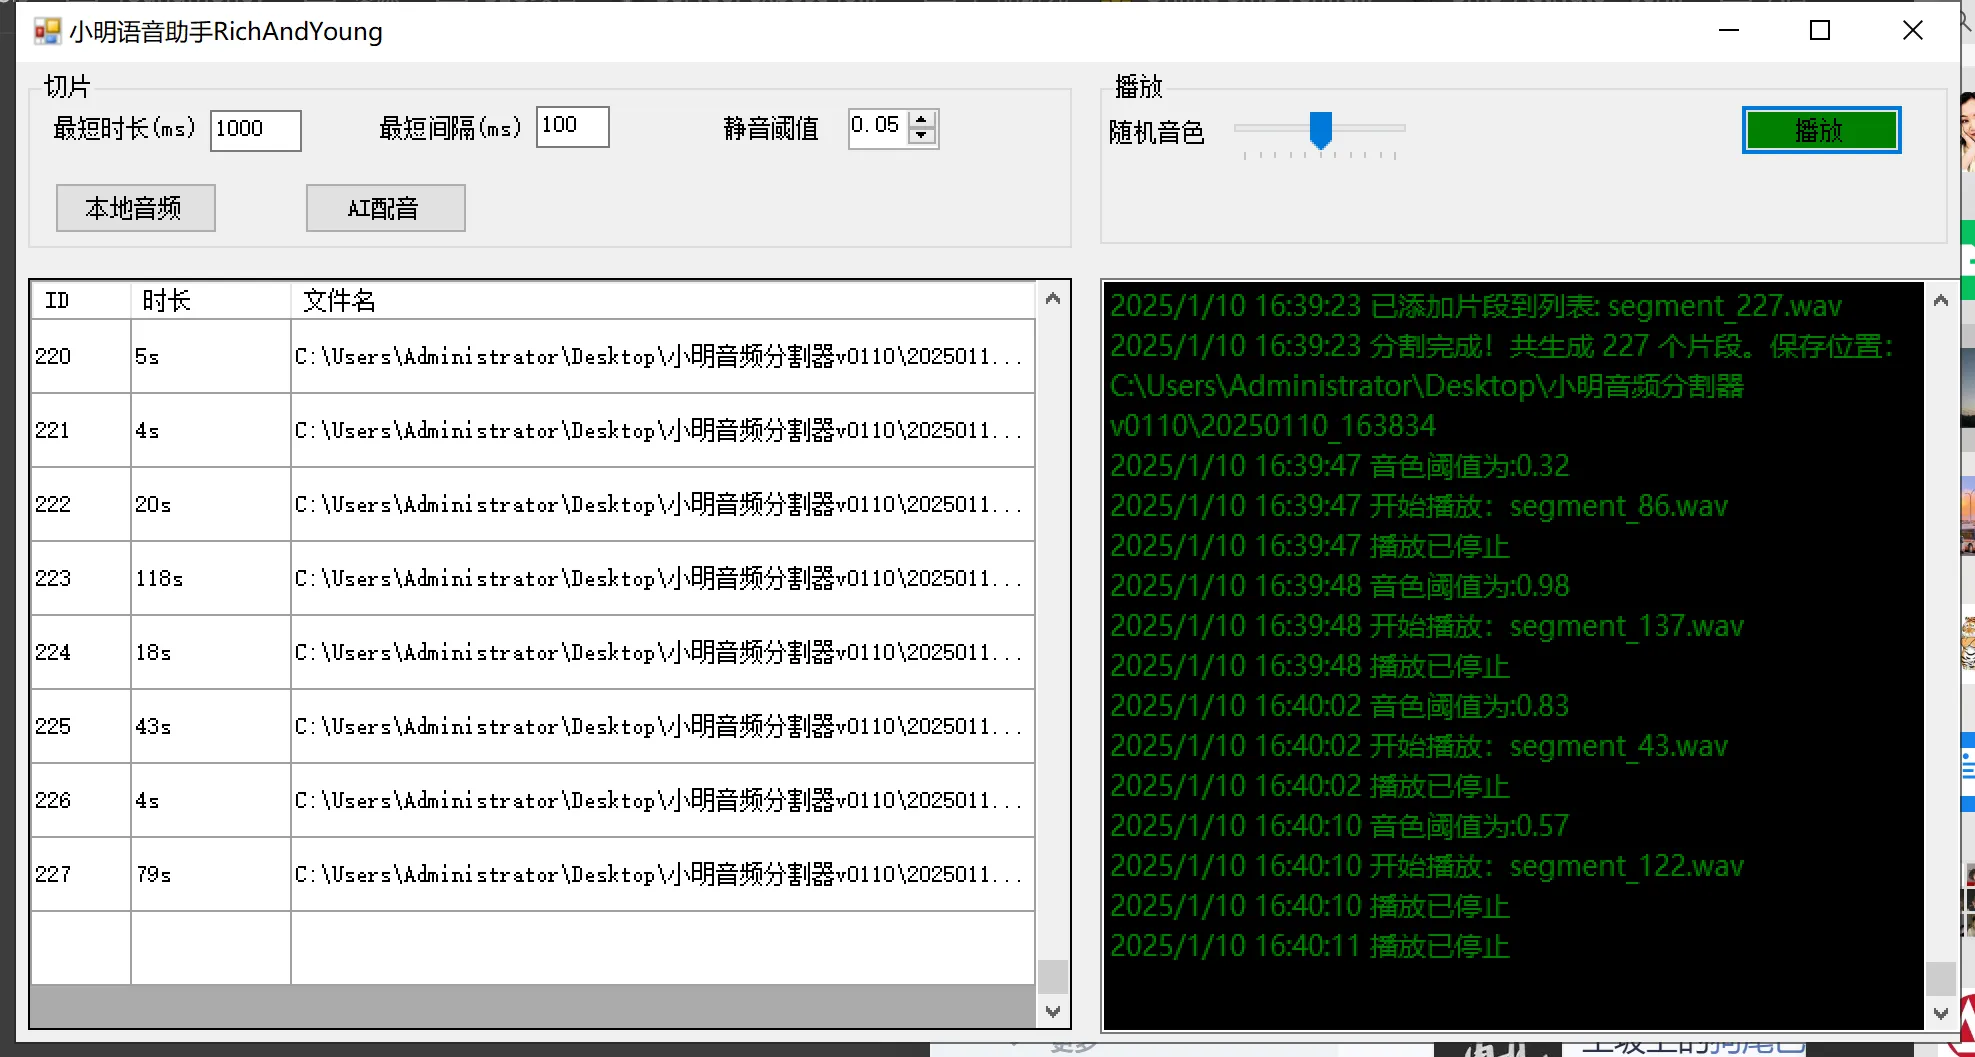Image resolution: width=1975 pixels, height=1057 pixels.
Task: Click the green 播放 play button
Action: (1820, 130)
